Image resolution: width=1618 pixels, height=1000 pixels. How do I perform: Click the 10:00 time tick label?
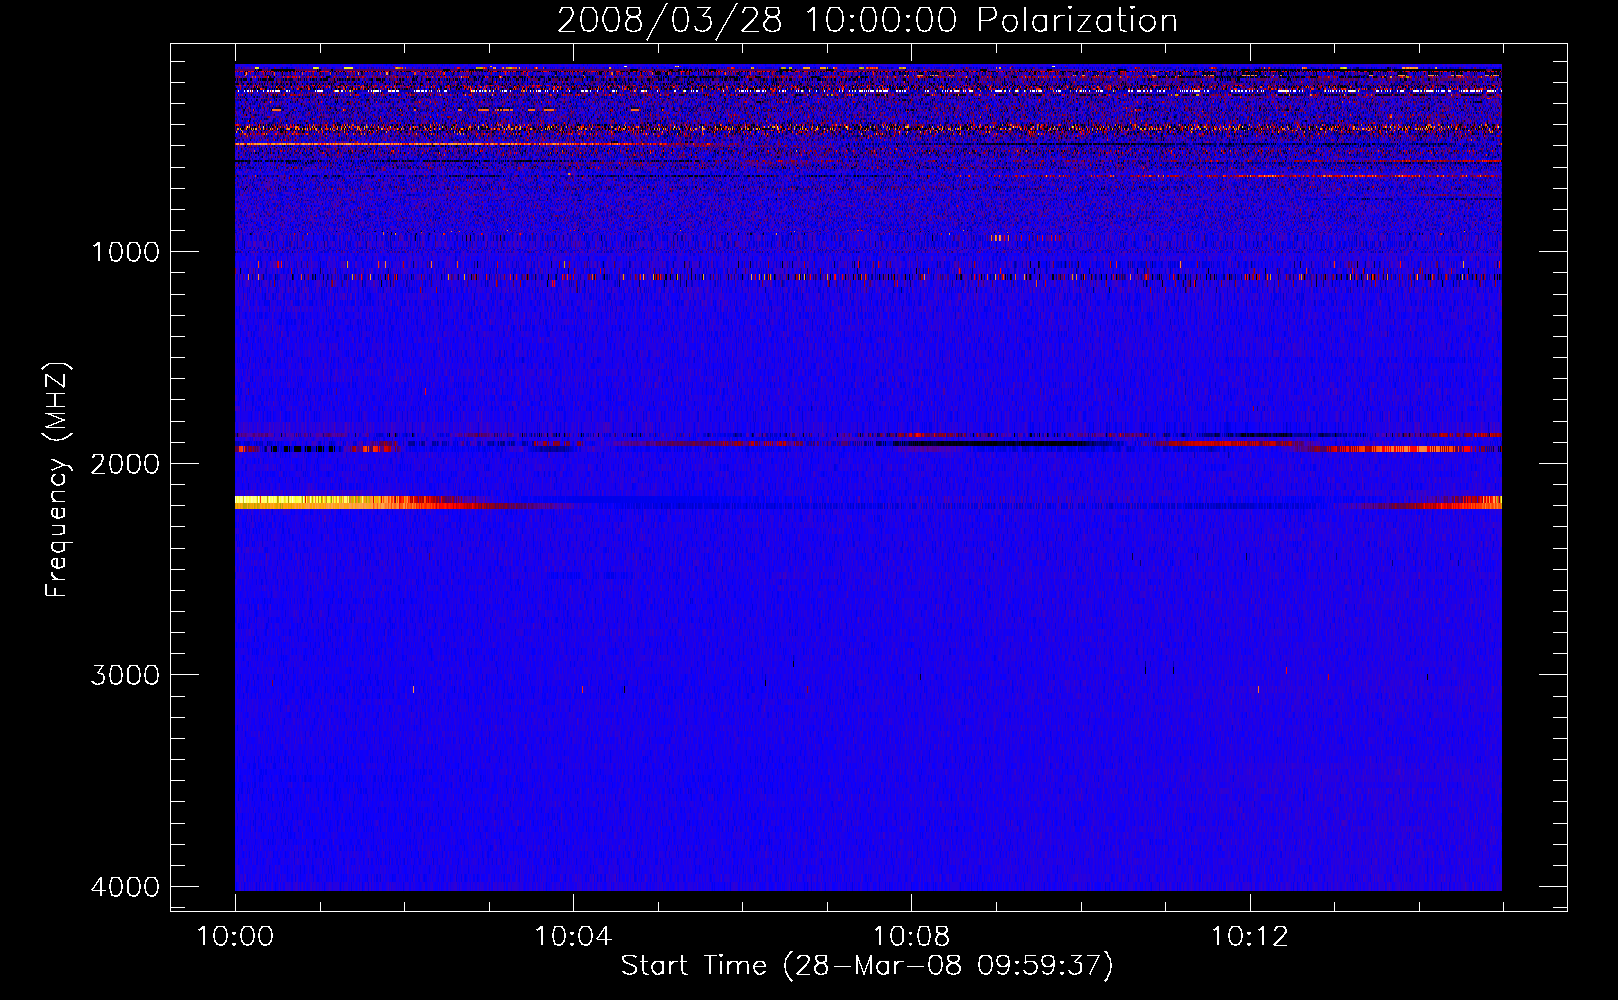click(x=235, y=937)
